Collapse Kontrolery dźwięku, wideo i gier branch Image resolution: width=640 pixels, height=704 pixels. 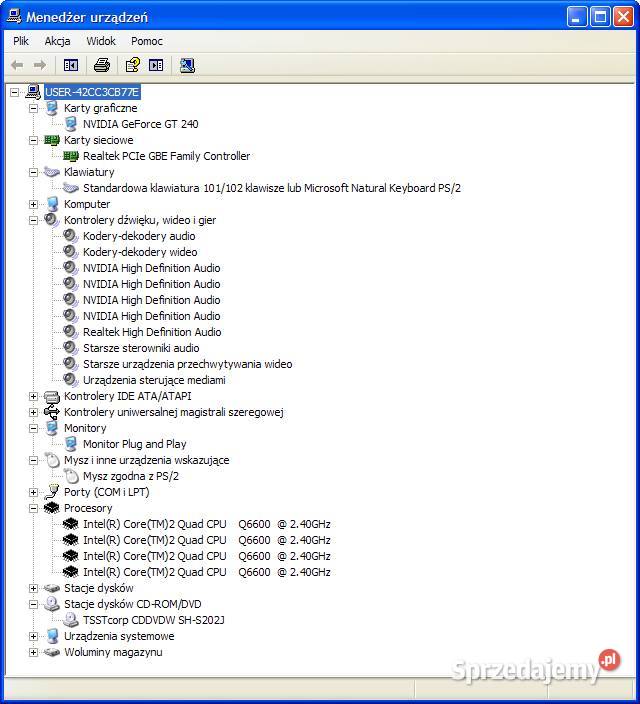pos(33,220)
